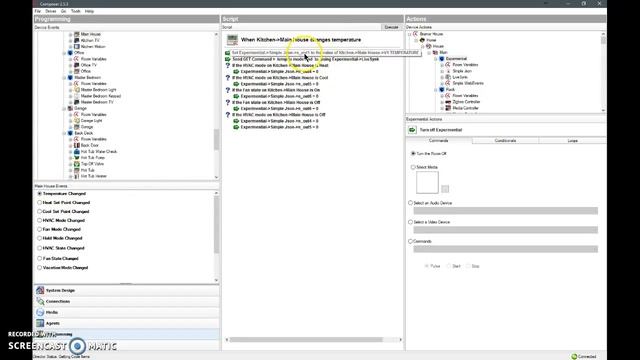This screenshot has height=360, width=640.
Task: Click the small button beside Select Media box
Action: 445,189
